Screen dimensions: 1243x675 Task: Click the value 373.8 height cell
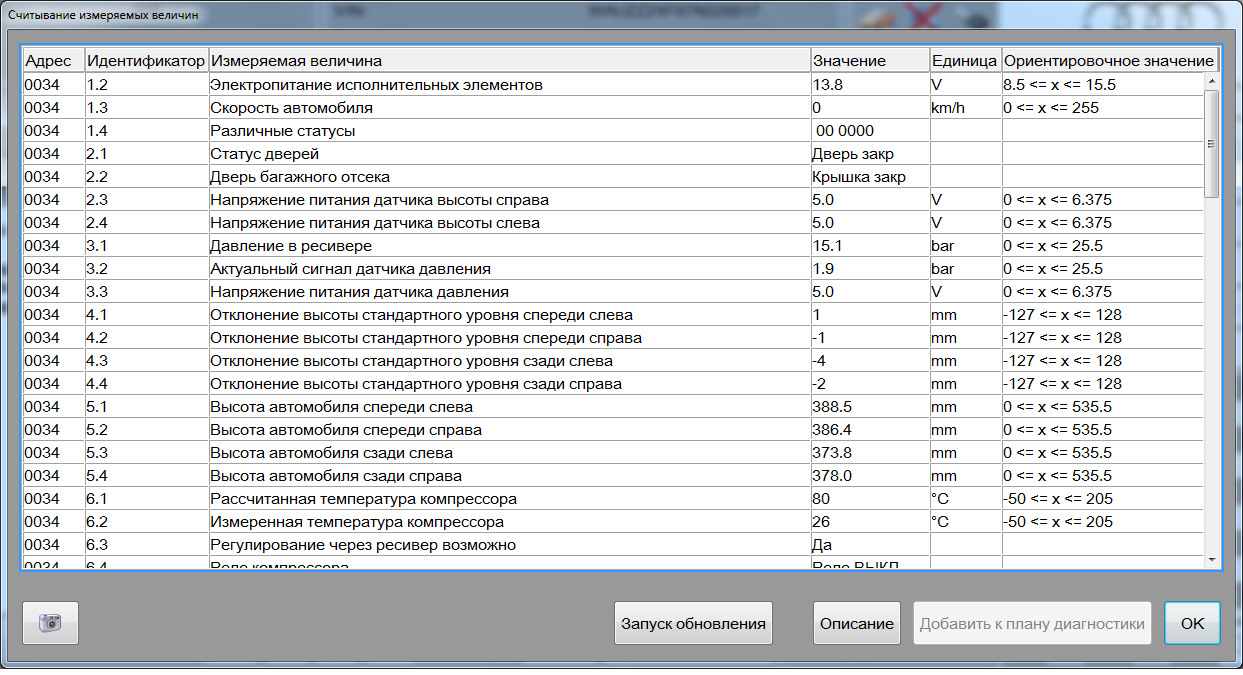(x=870, y=453)
